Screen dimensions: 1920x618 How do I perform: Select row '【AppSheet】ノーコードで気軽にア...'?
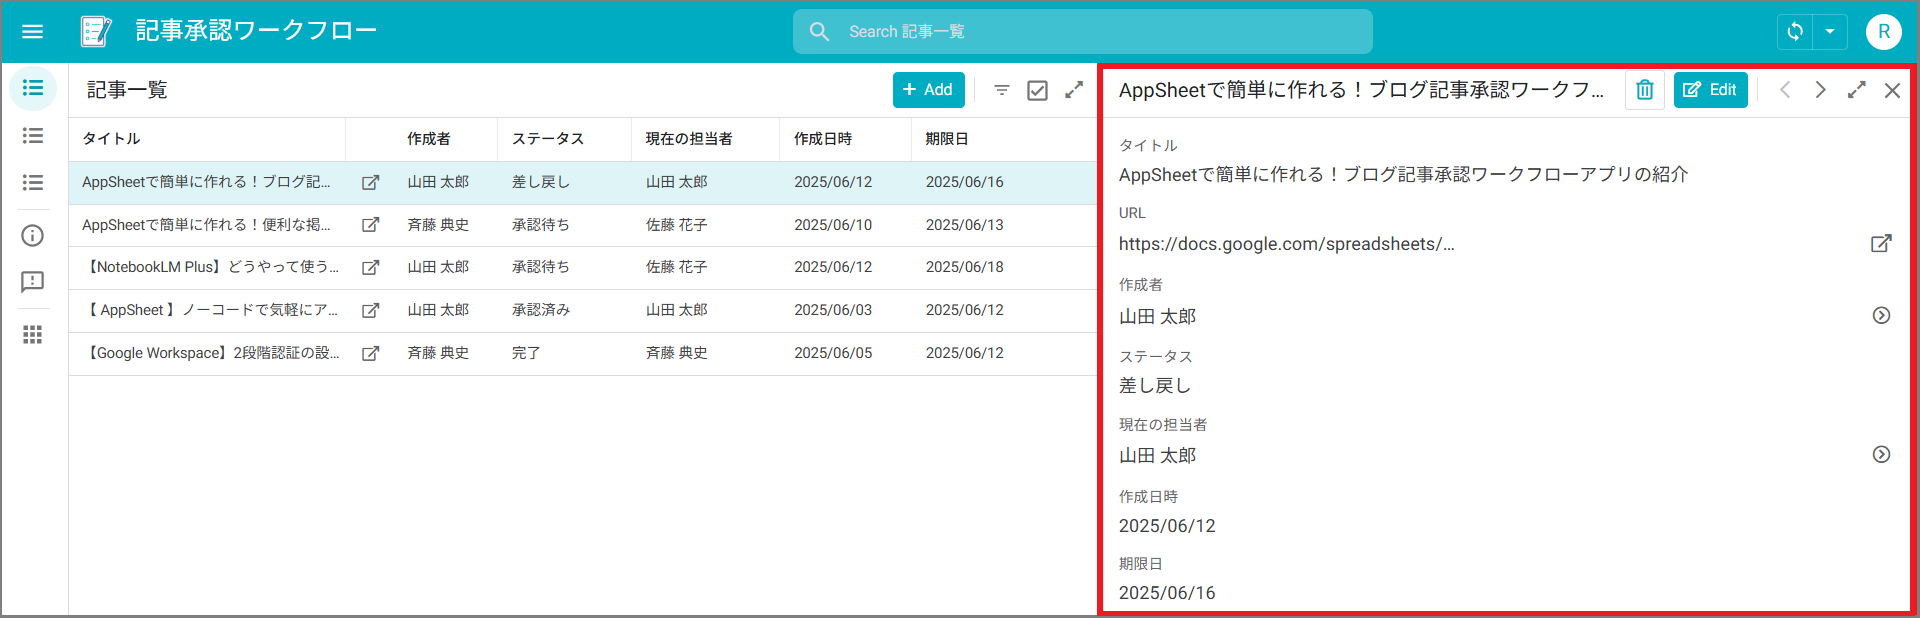583,311
